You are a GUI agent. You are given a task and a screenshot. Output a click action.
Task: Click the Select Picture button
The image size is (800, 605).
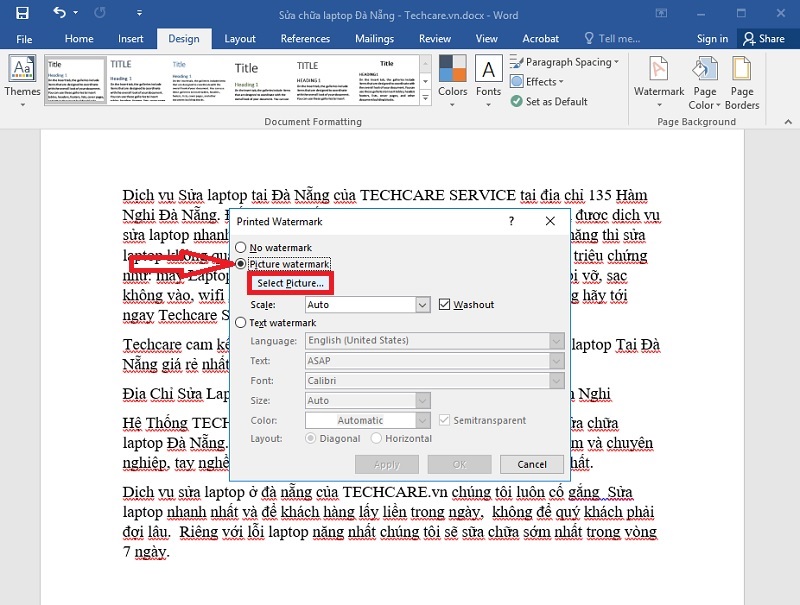point(290,283)
